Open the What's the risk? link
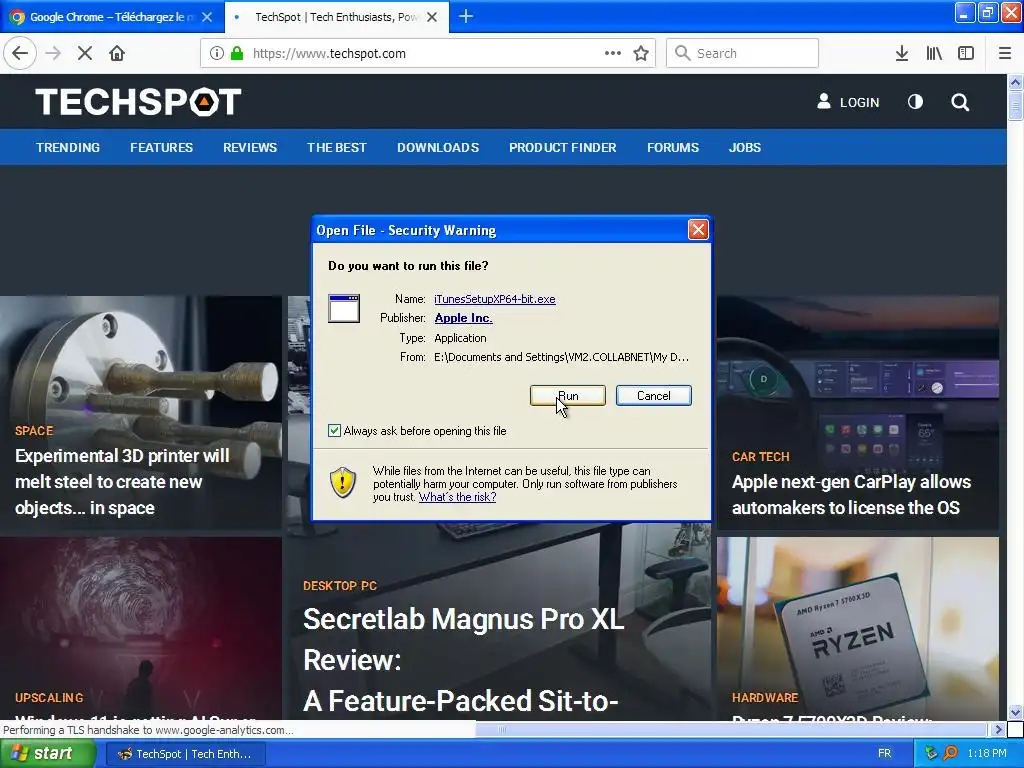 457,497
